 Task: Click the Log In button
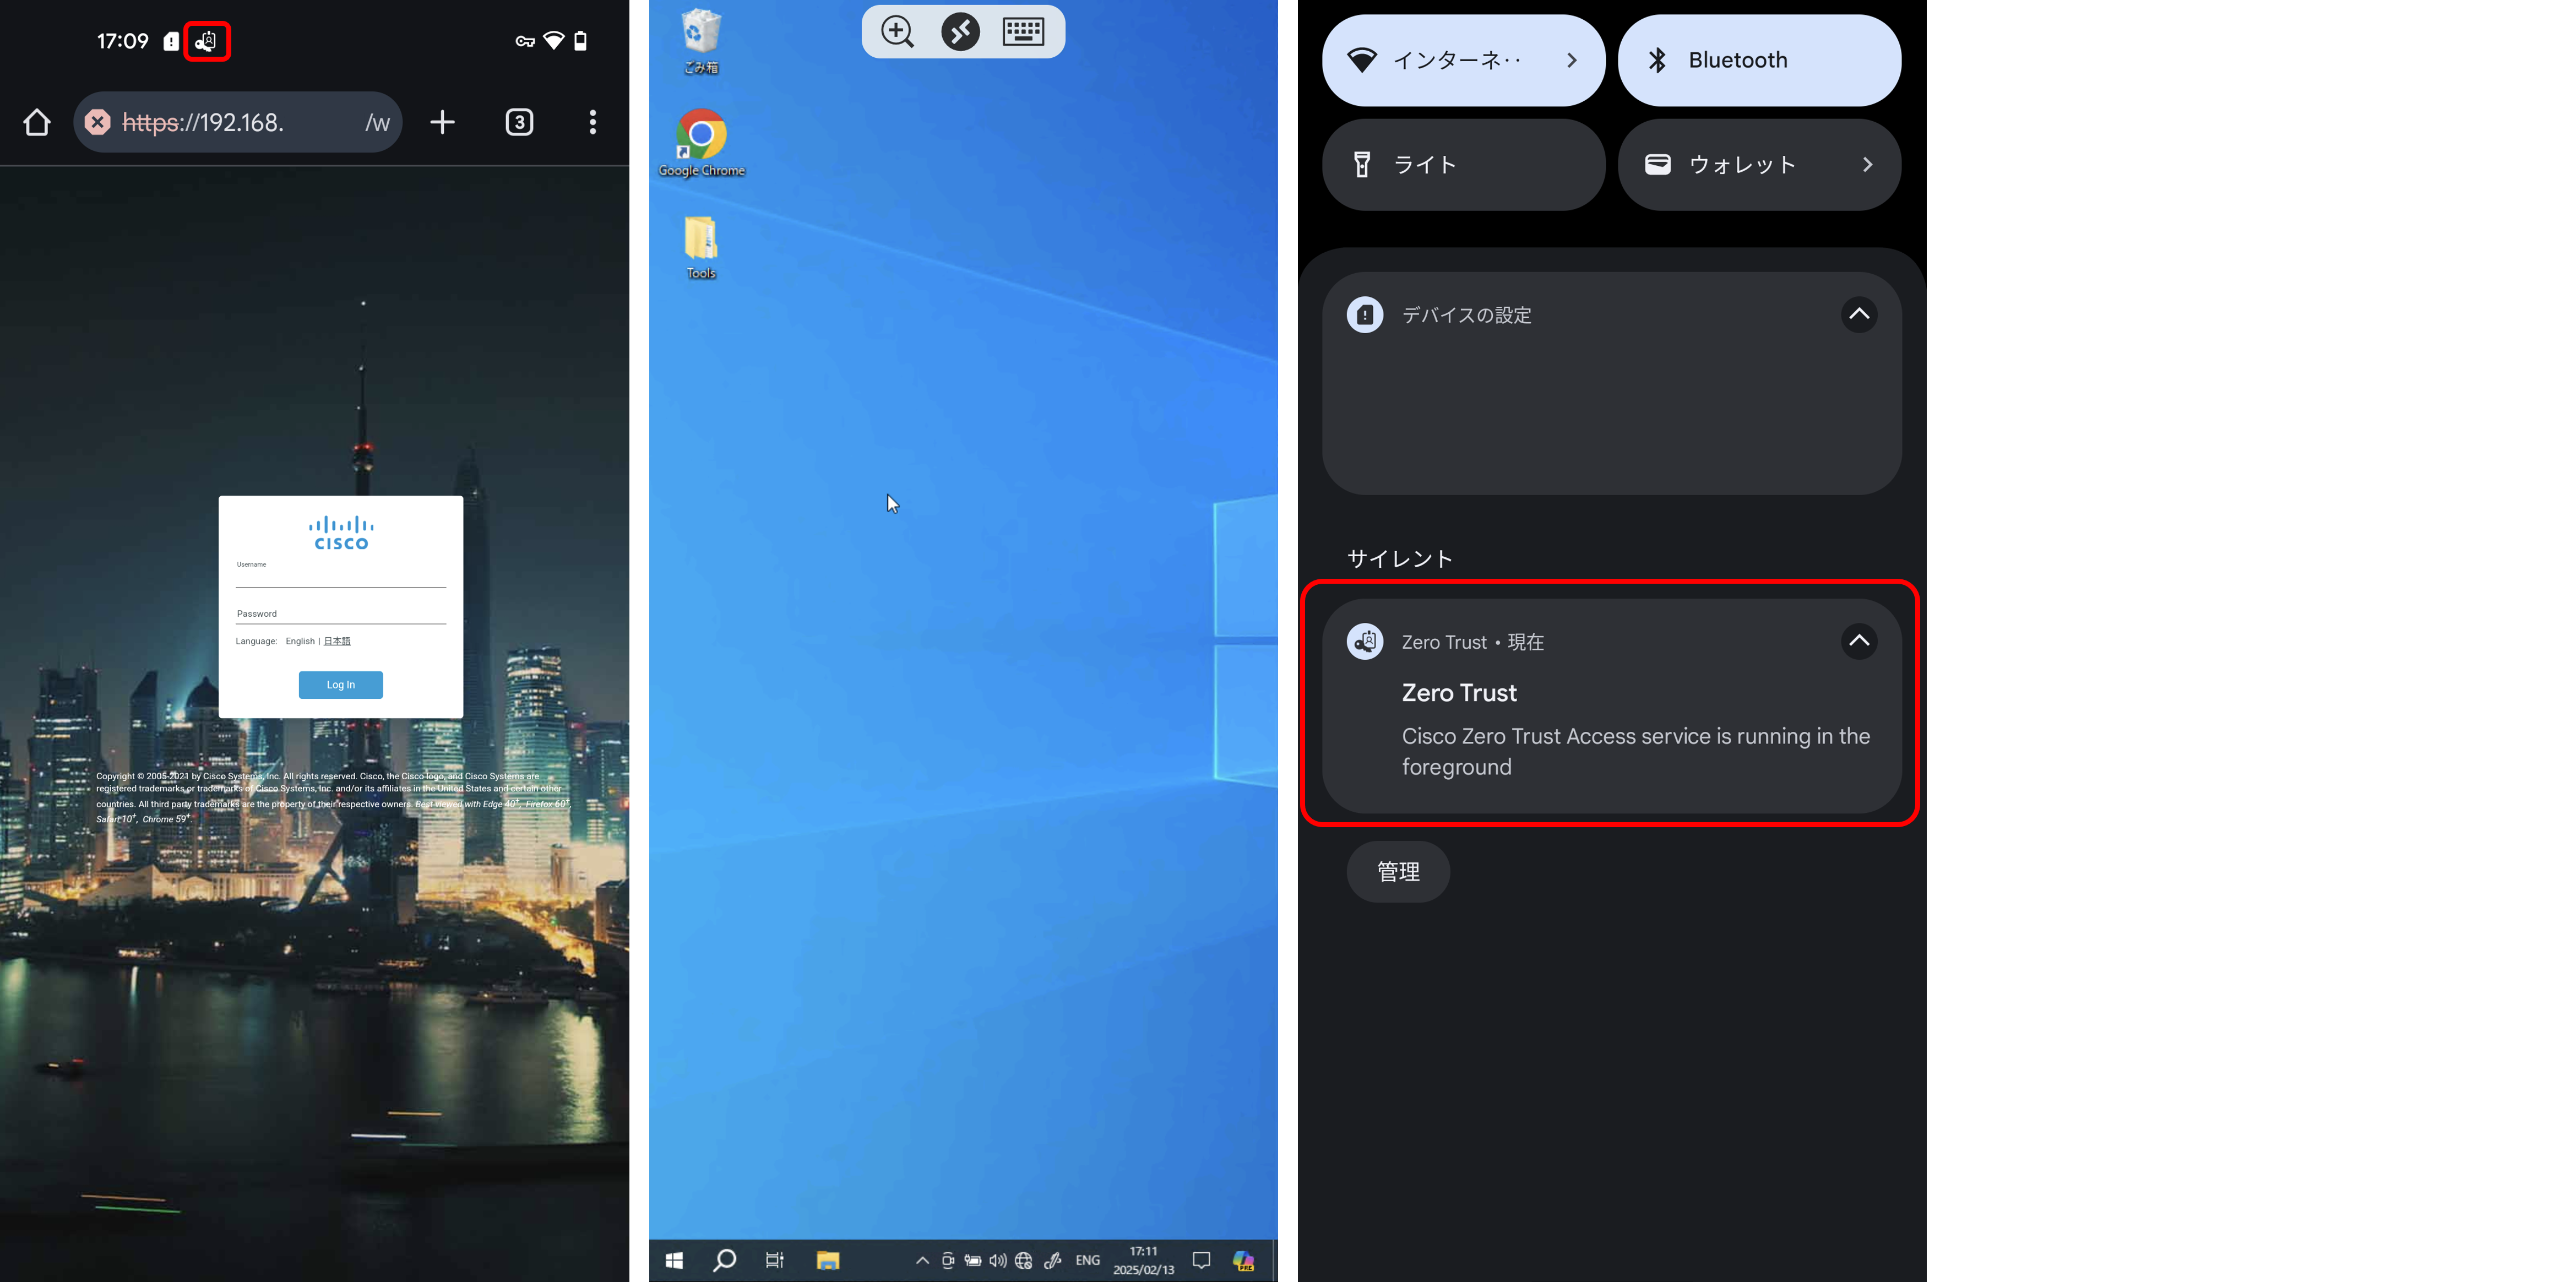[x=341, y=685]
